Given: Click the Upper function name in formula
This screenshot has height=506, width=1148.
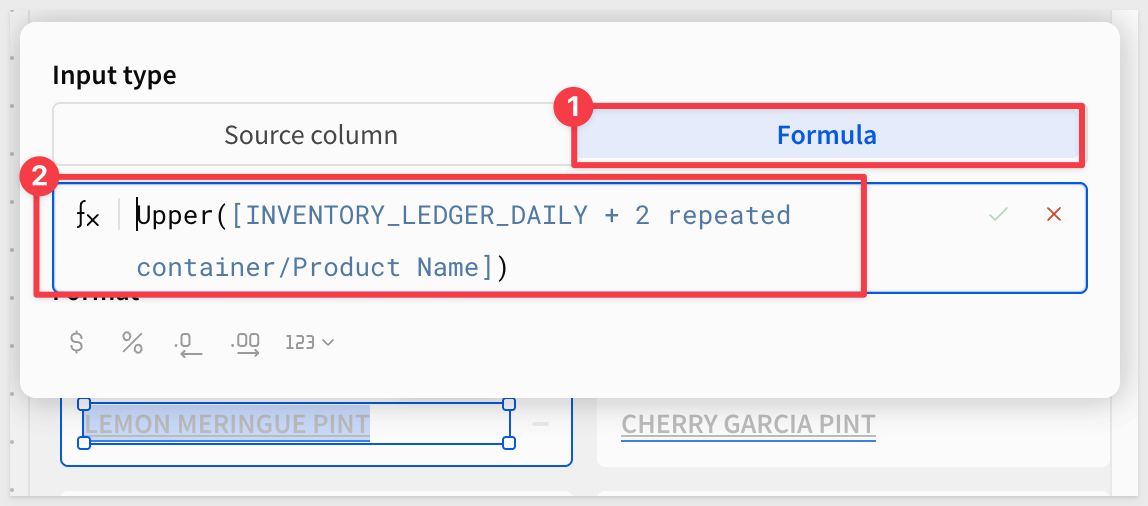Looking at the screenshot, I should point(170,215).
